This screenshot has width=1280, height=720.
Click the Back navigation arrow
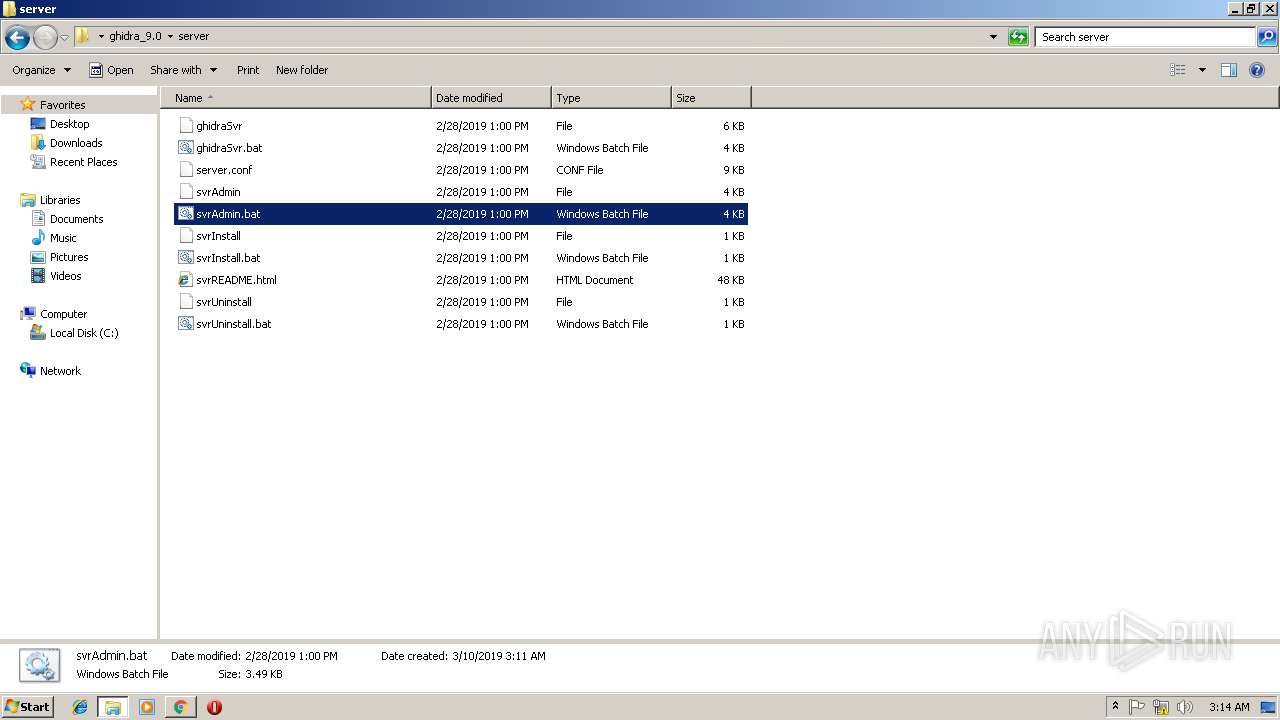tap(17, 37)
